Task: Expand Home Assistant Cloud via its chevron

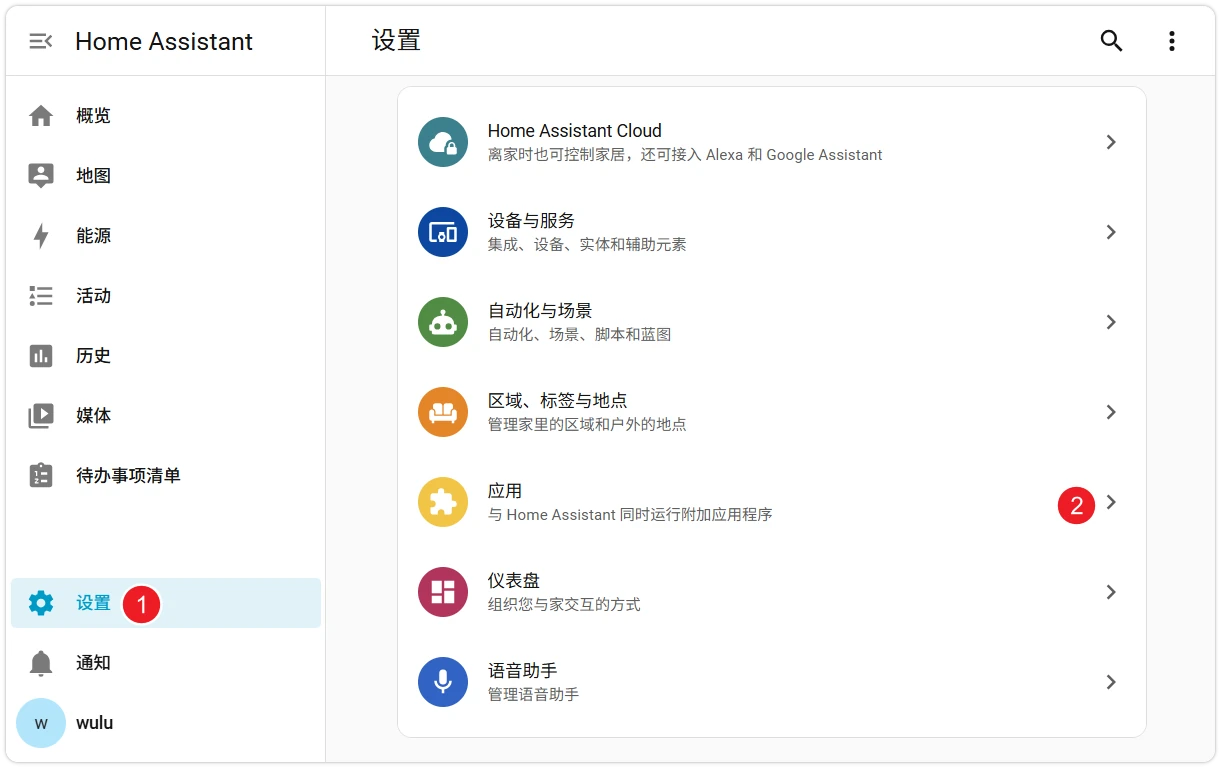Action: 1111,142
